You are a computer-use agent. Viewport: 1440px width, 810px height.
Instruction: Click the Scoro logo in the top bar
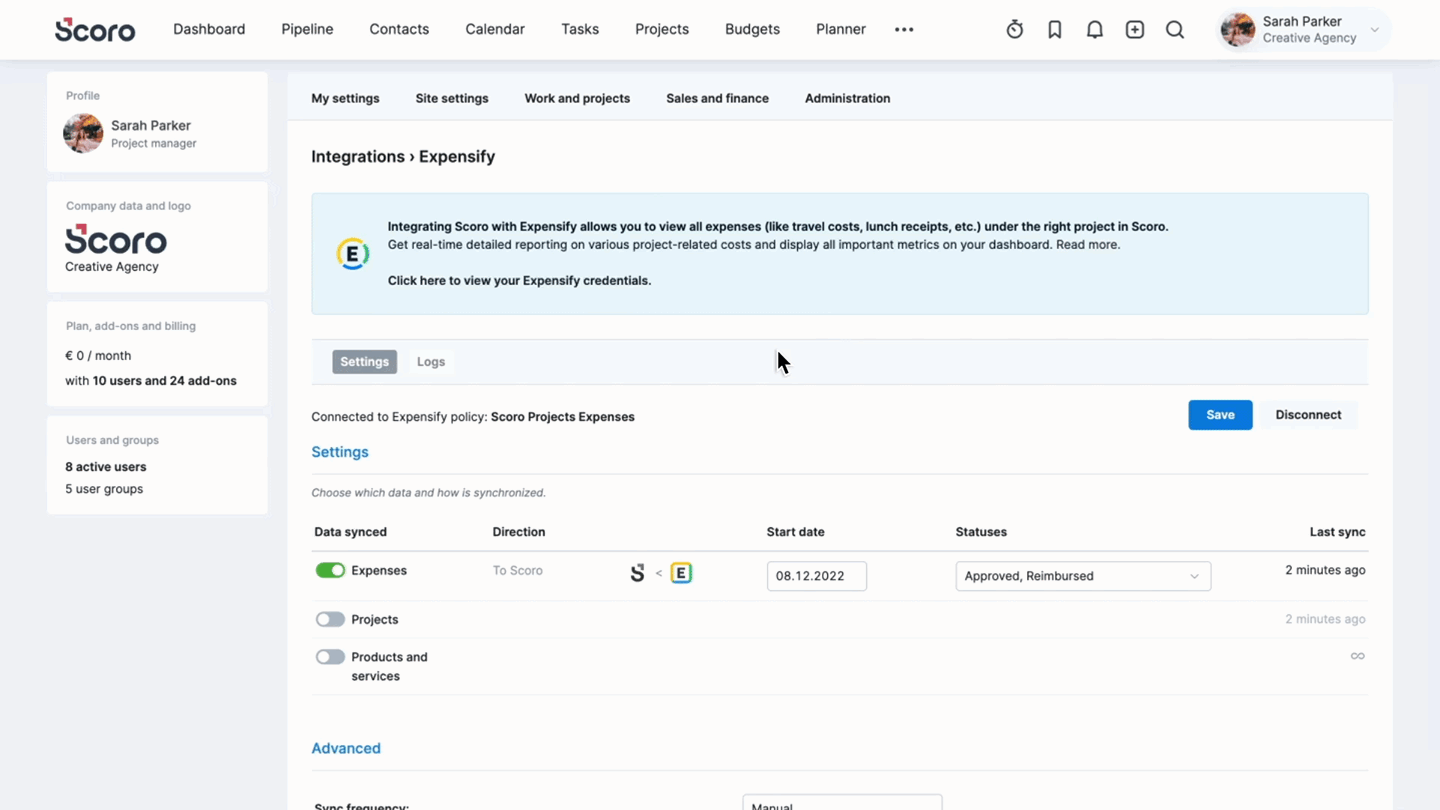(95, 30)
